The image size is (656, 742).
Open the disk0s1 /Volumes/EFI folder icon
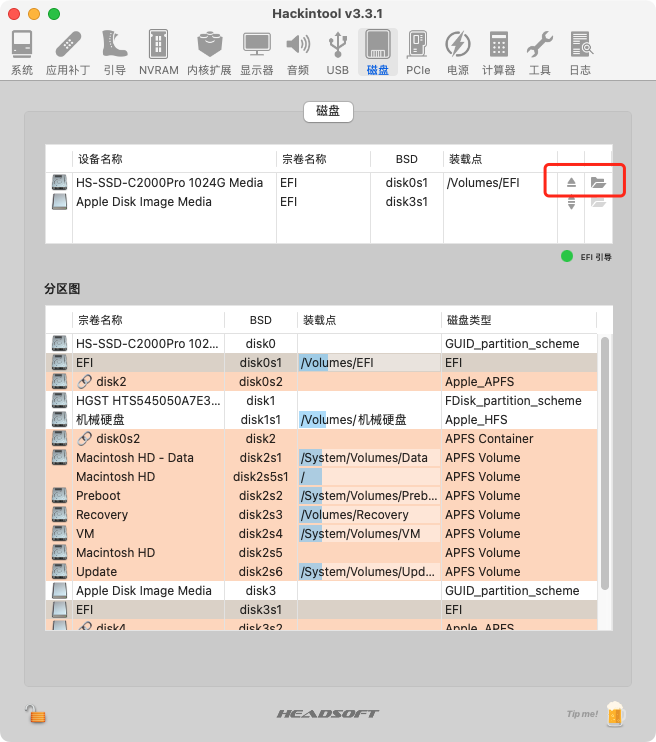(598, 183)
